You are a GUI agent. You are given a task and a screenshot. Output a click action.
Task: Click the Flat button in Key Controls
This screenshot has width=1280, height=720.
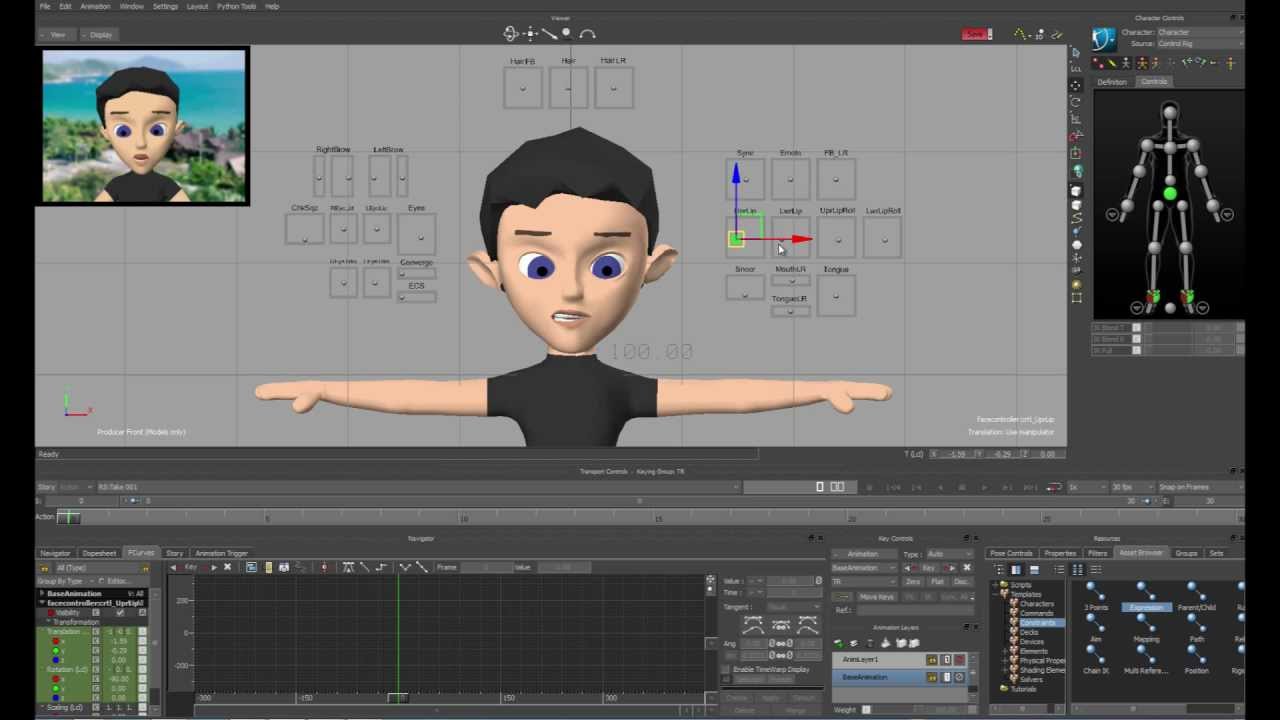click(x=937, y=581)
